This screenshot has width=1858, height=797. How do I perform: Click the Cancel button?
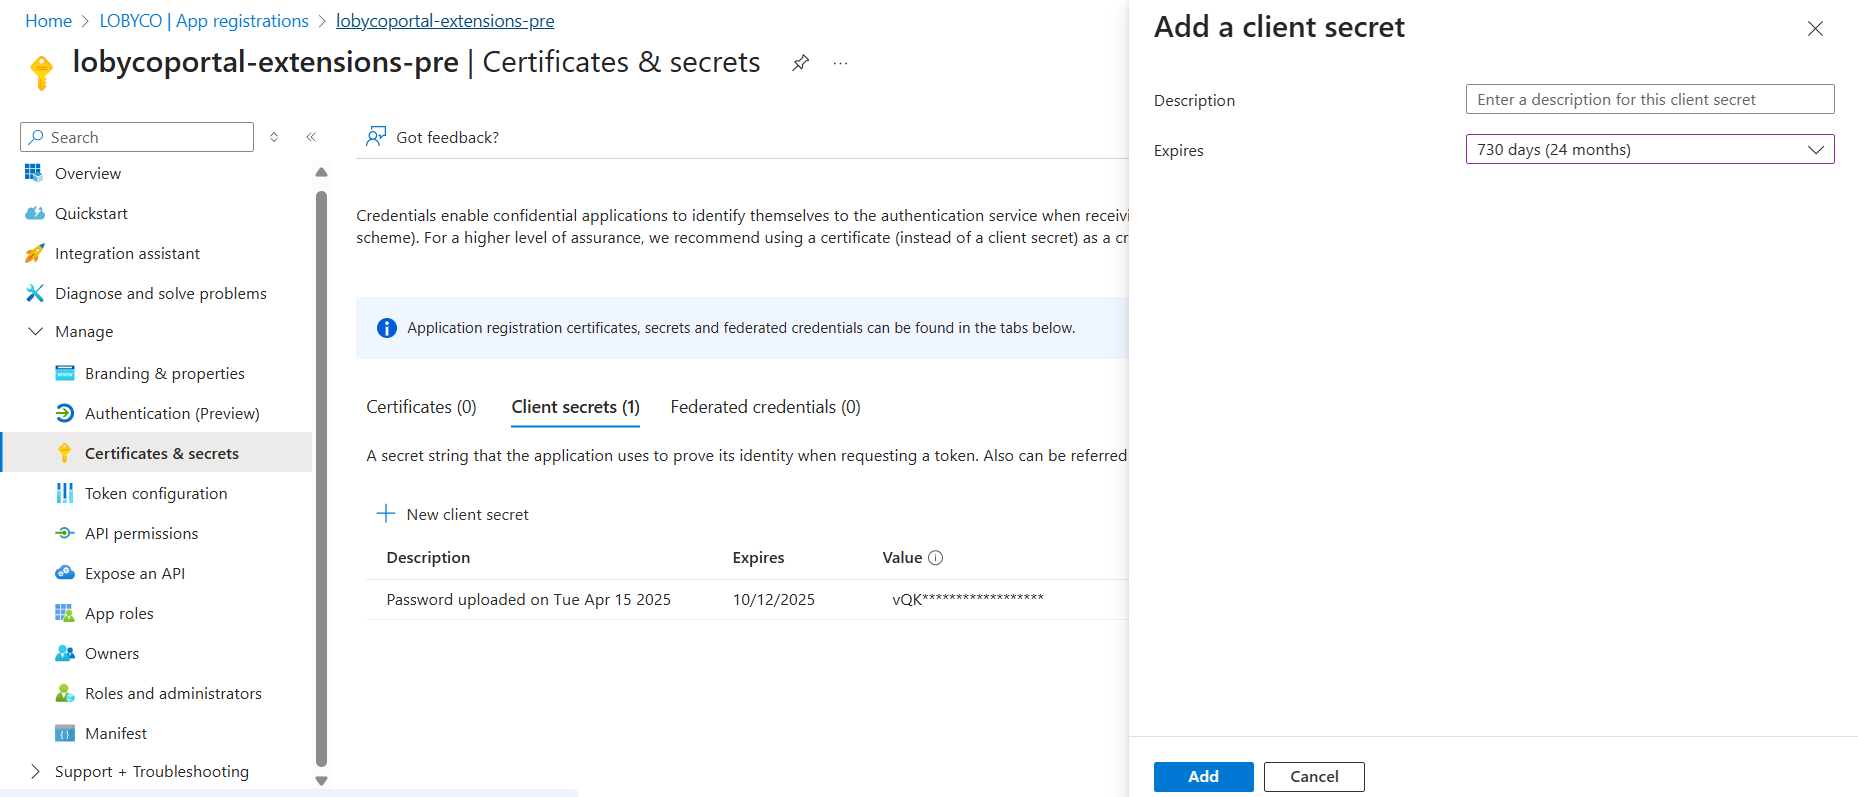click(x=1314, y=777)
